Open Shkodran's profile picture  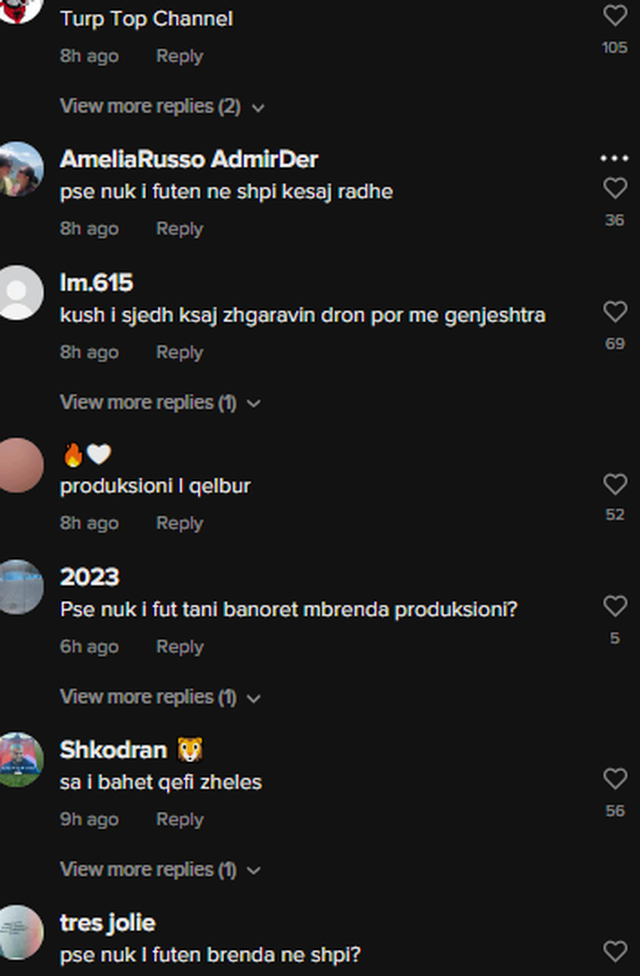20,759
